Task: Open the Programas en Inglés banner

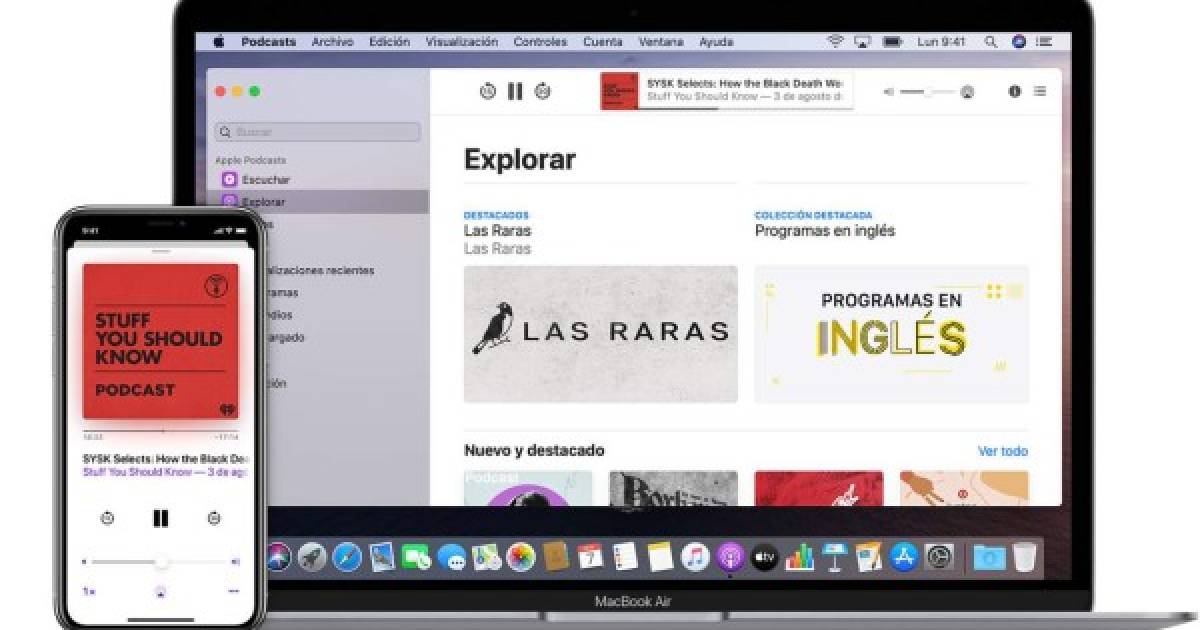Action: (892, 334)
